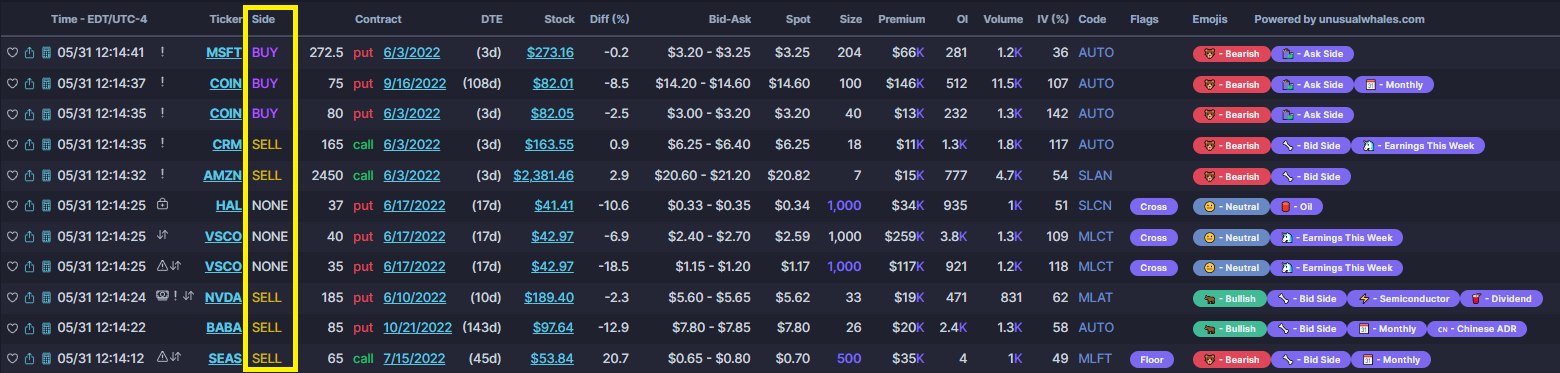The image size is (1560, 373).
Task: Open the calculator for the SEAS row
Action: pos(46,359)
